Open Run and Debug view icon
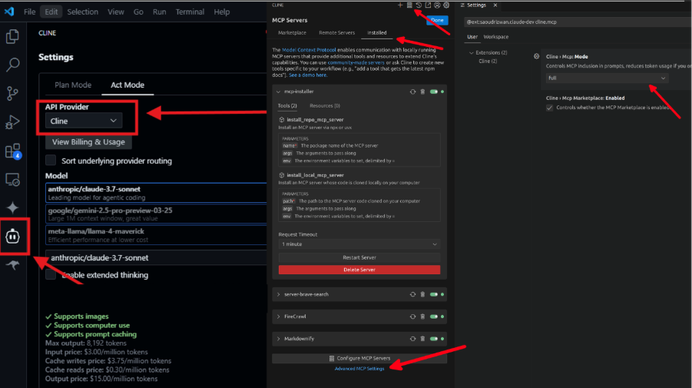This screenshot has height=388, width=692. click(12, 122)
